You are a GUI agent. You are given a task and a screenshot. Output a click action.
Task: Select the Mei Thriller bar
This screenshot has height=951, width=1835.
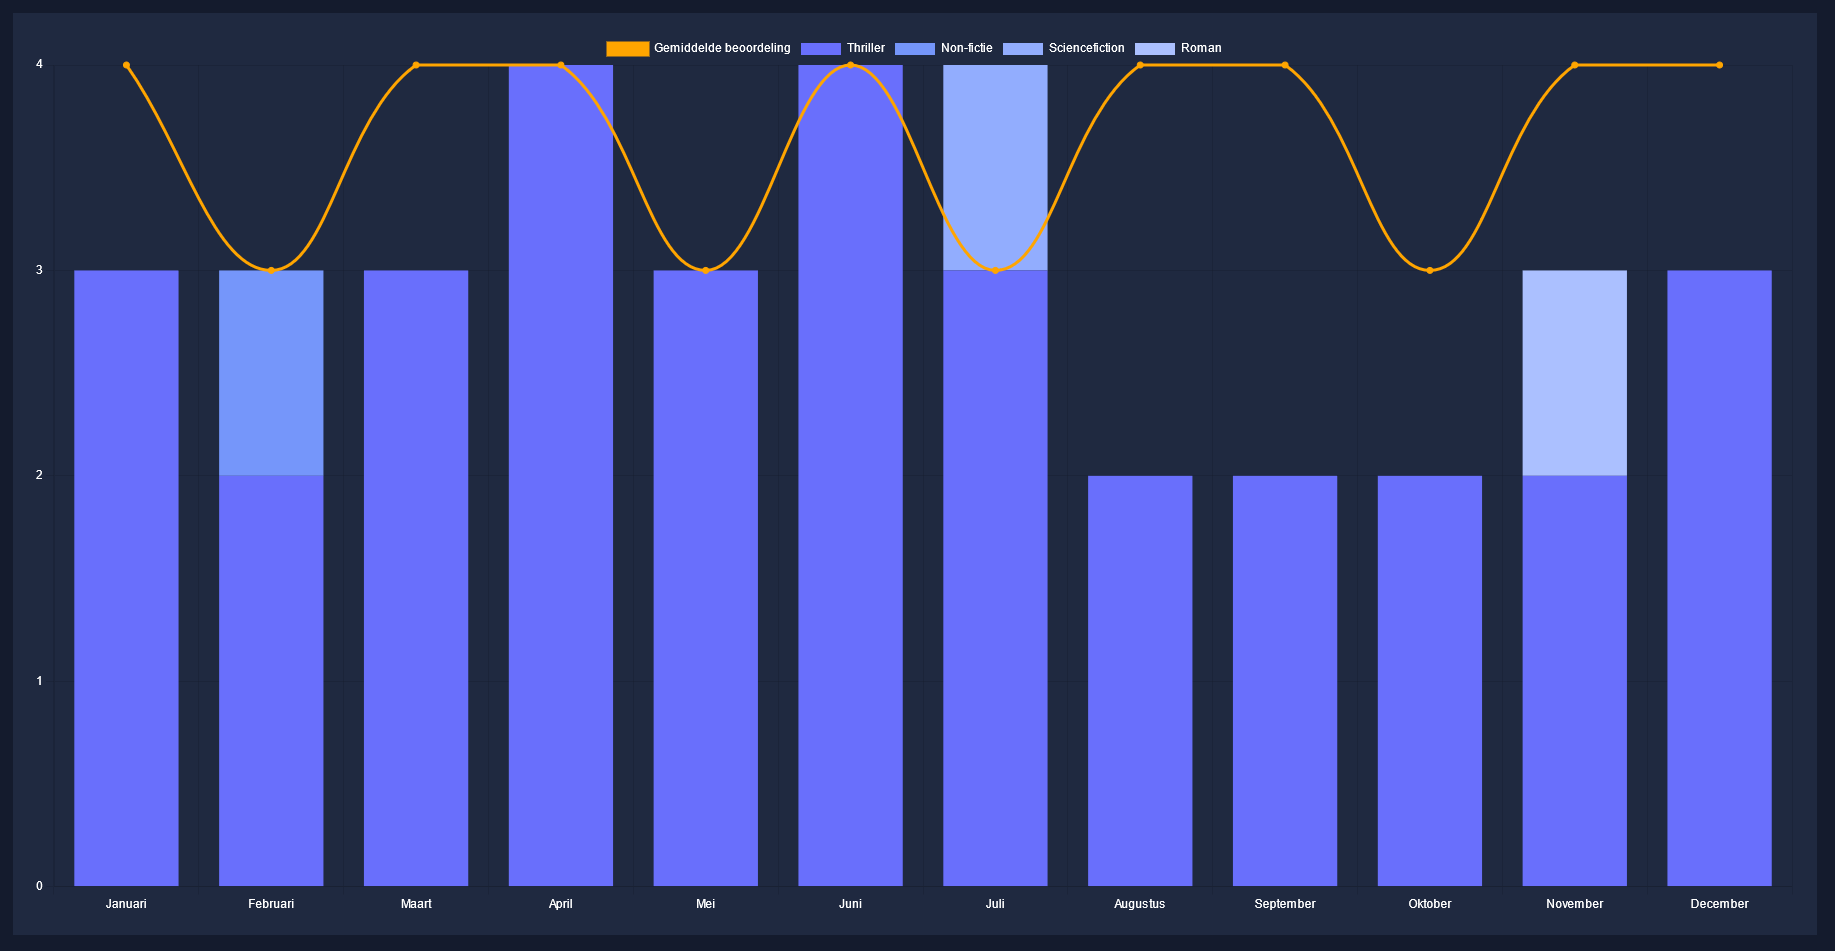coord(706,578)
